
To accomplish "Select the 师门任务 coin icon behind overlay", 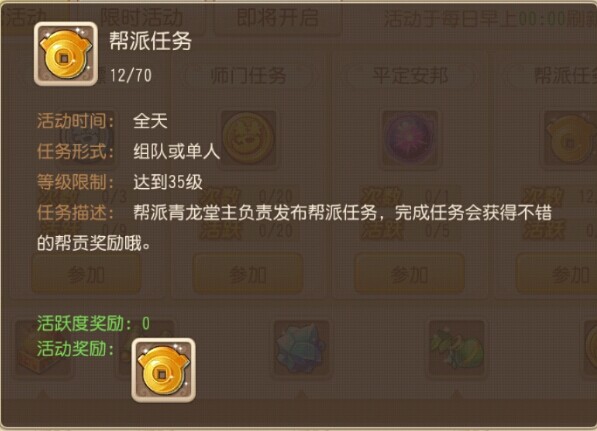I will point(248,138).
